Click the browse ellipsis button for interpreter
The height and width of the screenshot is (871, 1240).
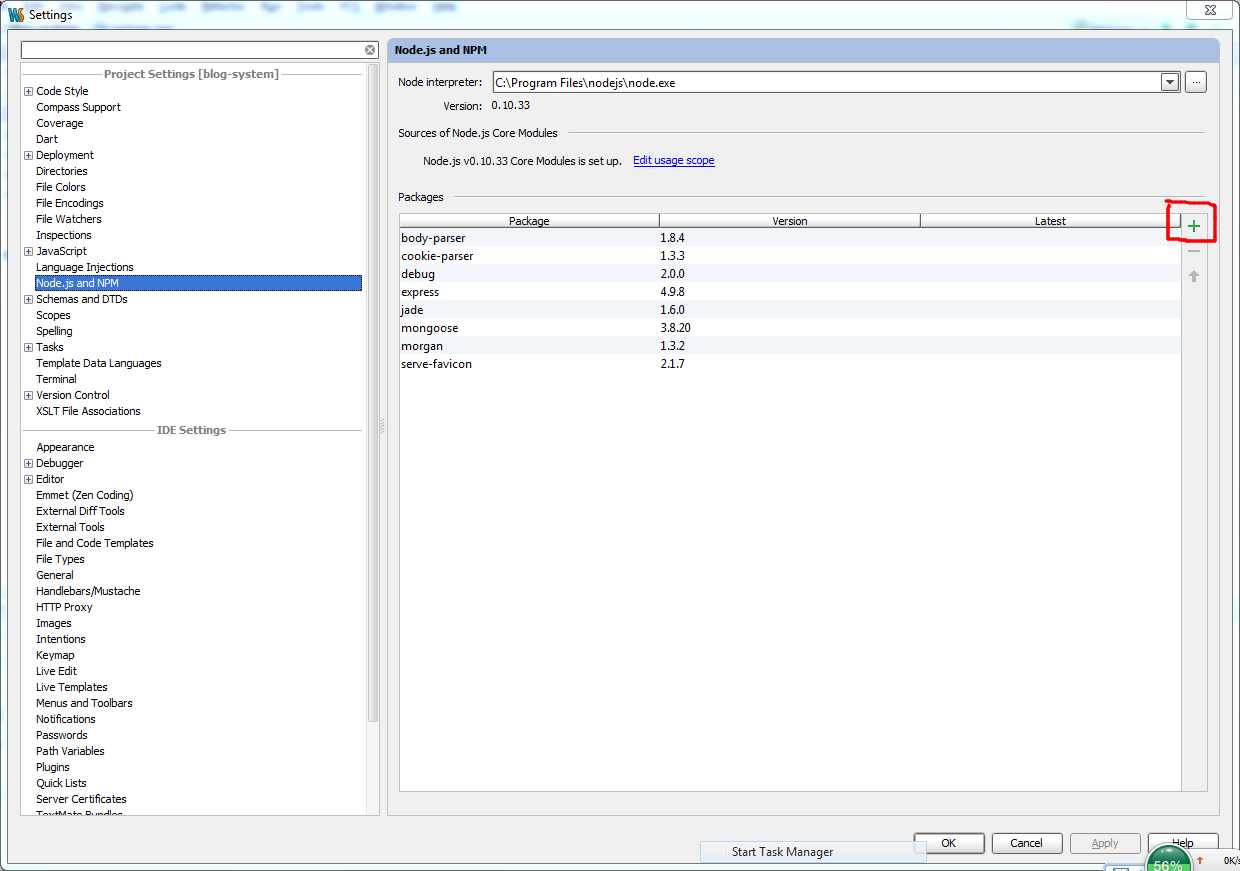pyautogui.click(x=1196, y=83)
